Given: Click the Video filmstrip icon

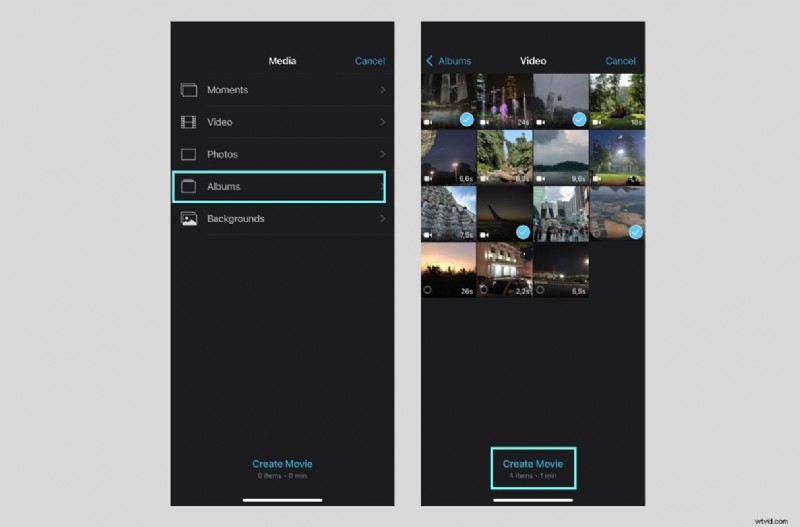Looking at the screenshot, I should (189, 122).
